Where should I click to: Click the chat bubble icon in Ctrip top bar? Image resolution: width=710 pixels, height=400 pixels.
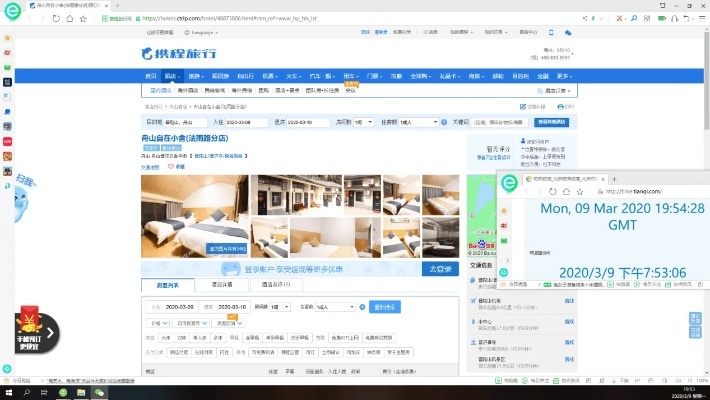[x=568, y=32]
